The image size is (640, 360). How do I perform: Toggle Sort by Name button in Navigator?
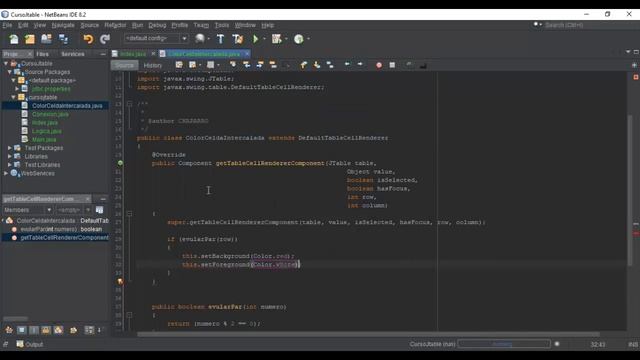tap(89, 330)
